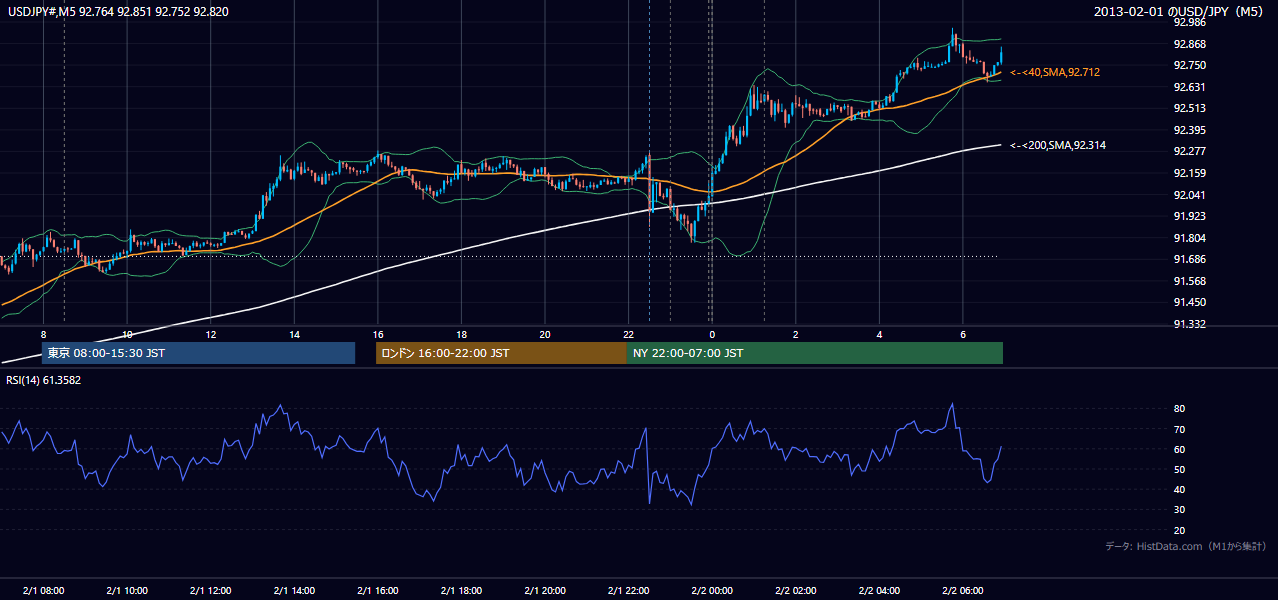Click the RSI(14) 61.3582 indicator label
Screen dimensions: 1278x600
(44, 380)
